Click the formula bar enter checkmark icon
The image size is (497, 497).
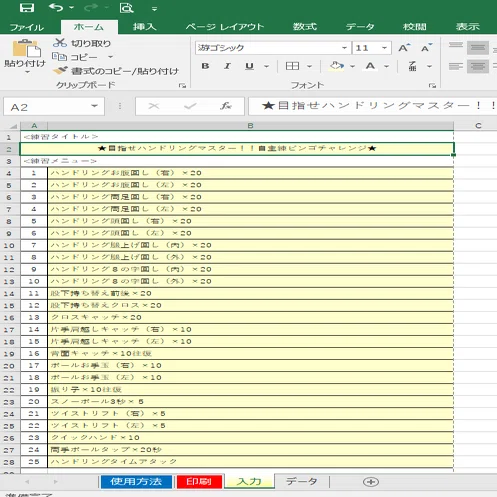pyautogui.click(x=190, y=106)
